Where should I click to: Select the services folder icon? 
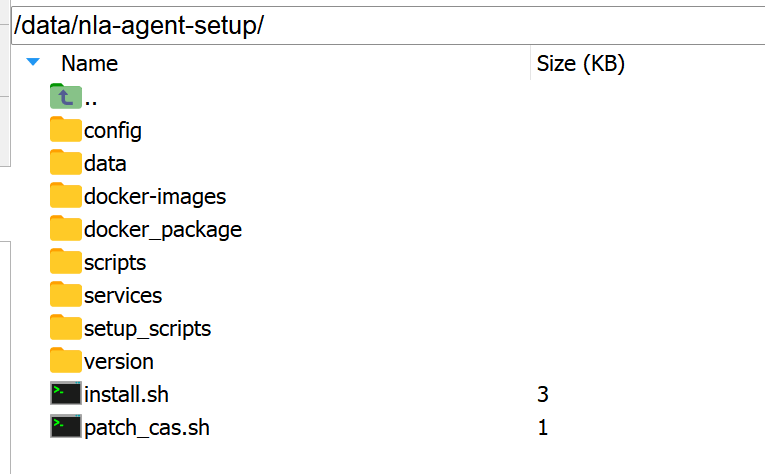coord(65,295)
